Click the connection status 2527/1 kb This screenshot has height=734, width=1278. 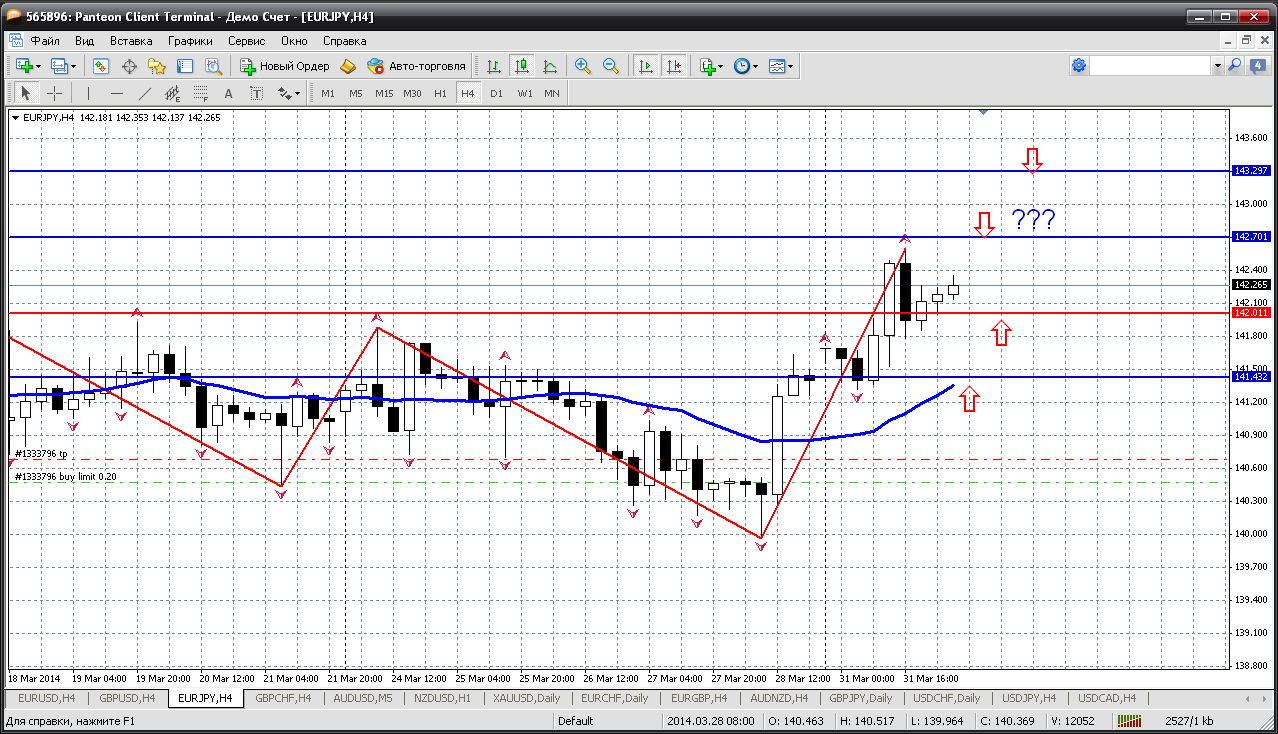coord(1189,720)
